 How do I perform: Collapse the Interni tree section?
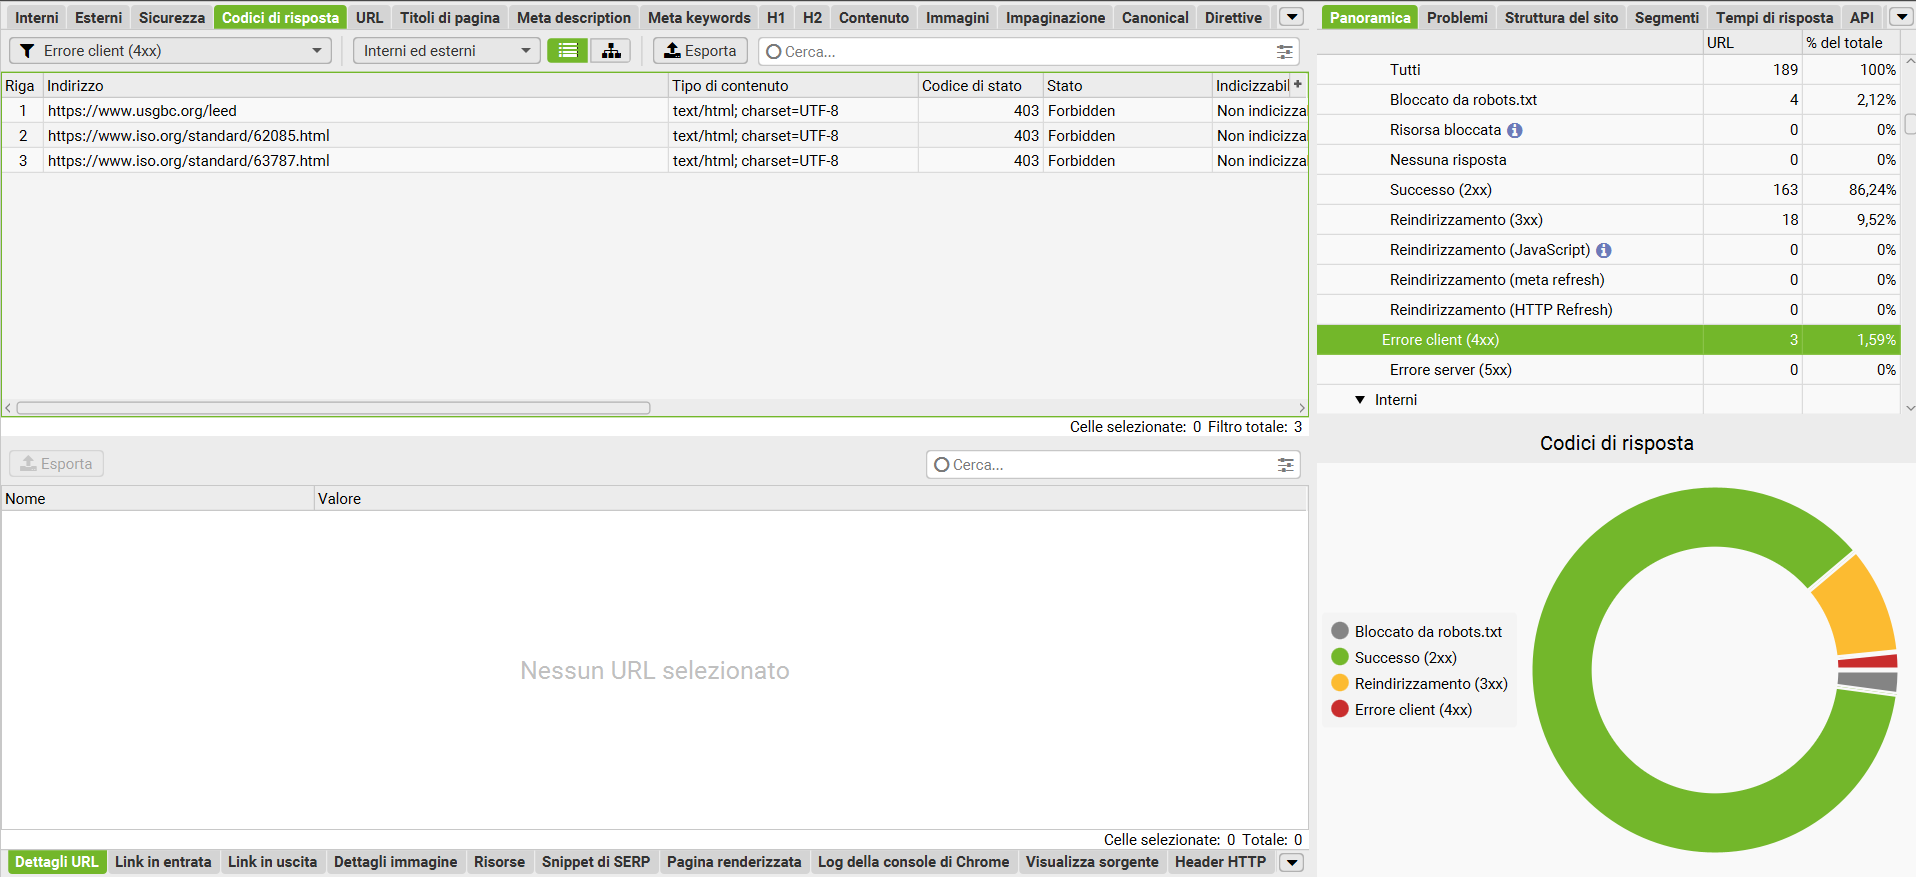(x=1360, y=400)
